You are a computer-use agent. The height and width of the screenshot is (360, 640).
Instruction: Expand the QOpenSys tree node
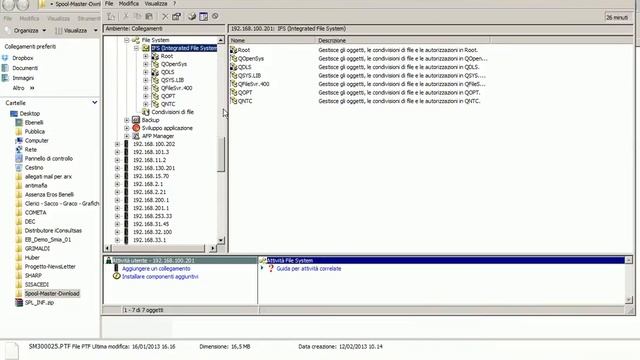tap(146, 64)
